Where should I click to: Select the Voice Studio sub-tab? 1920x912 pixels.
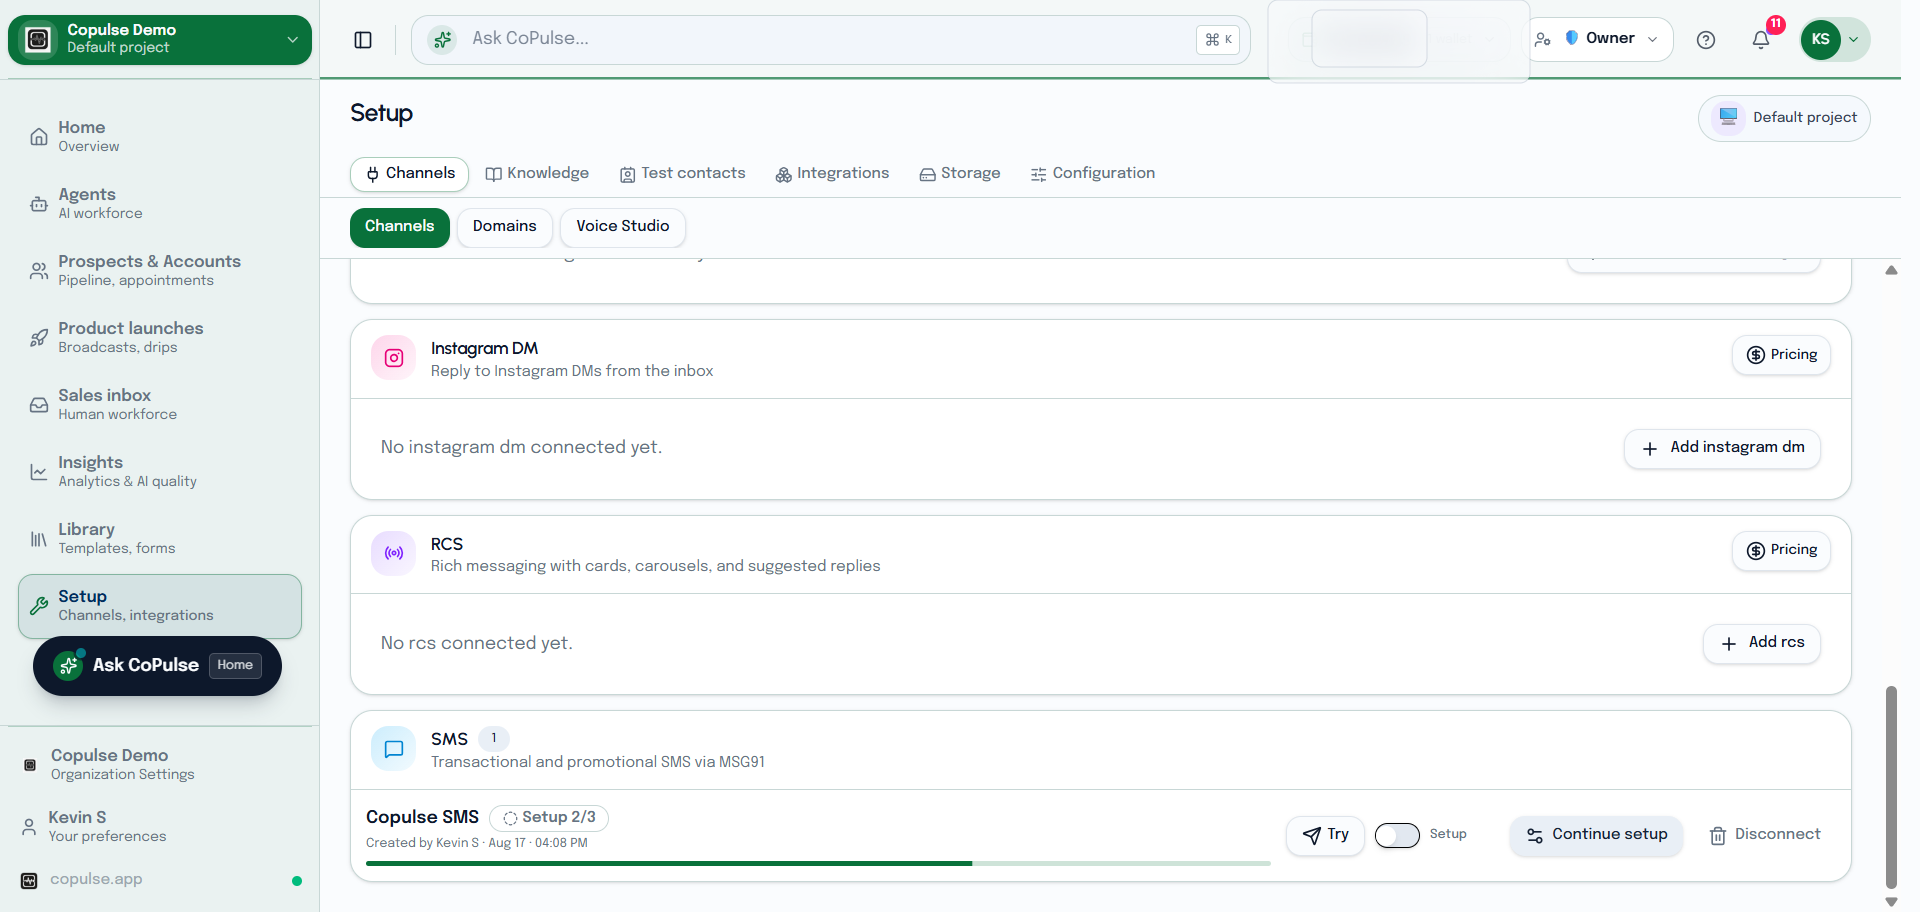point(623,227)
